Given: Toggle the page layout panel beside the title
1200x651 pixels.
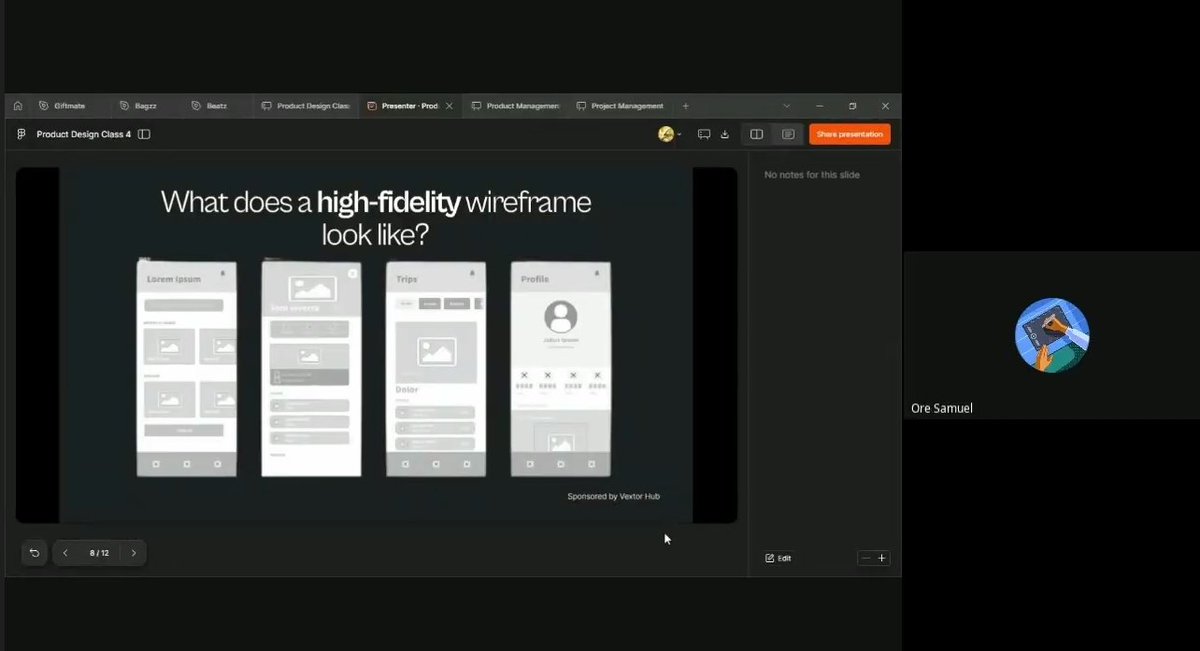Looking at the screenshot, I should pos(145,133).
